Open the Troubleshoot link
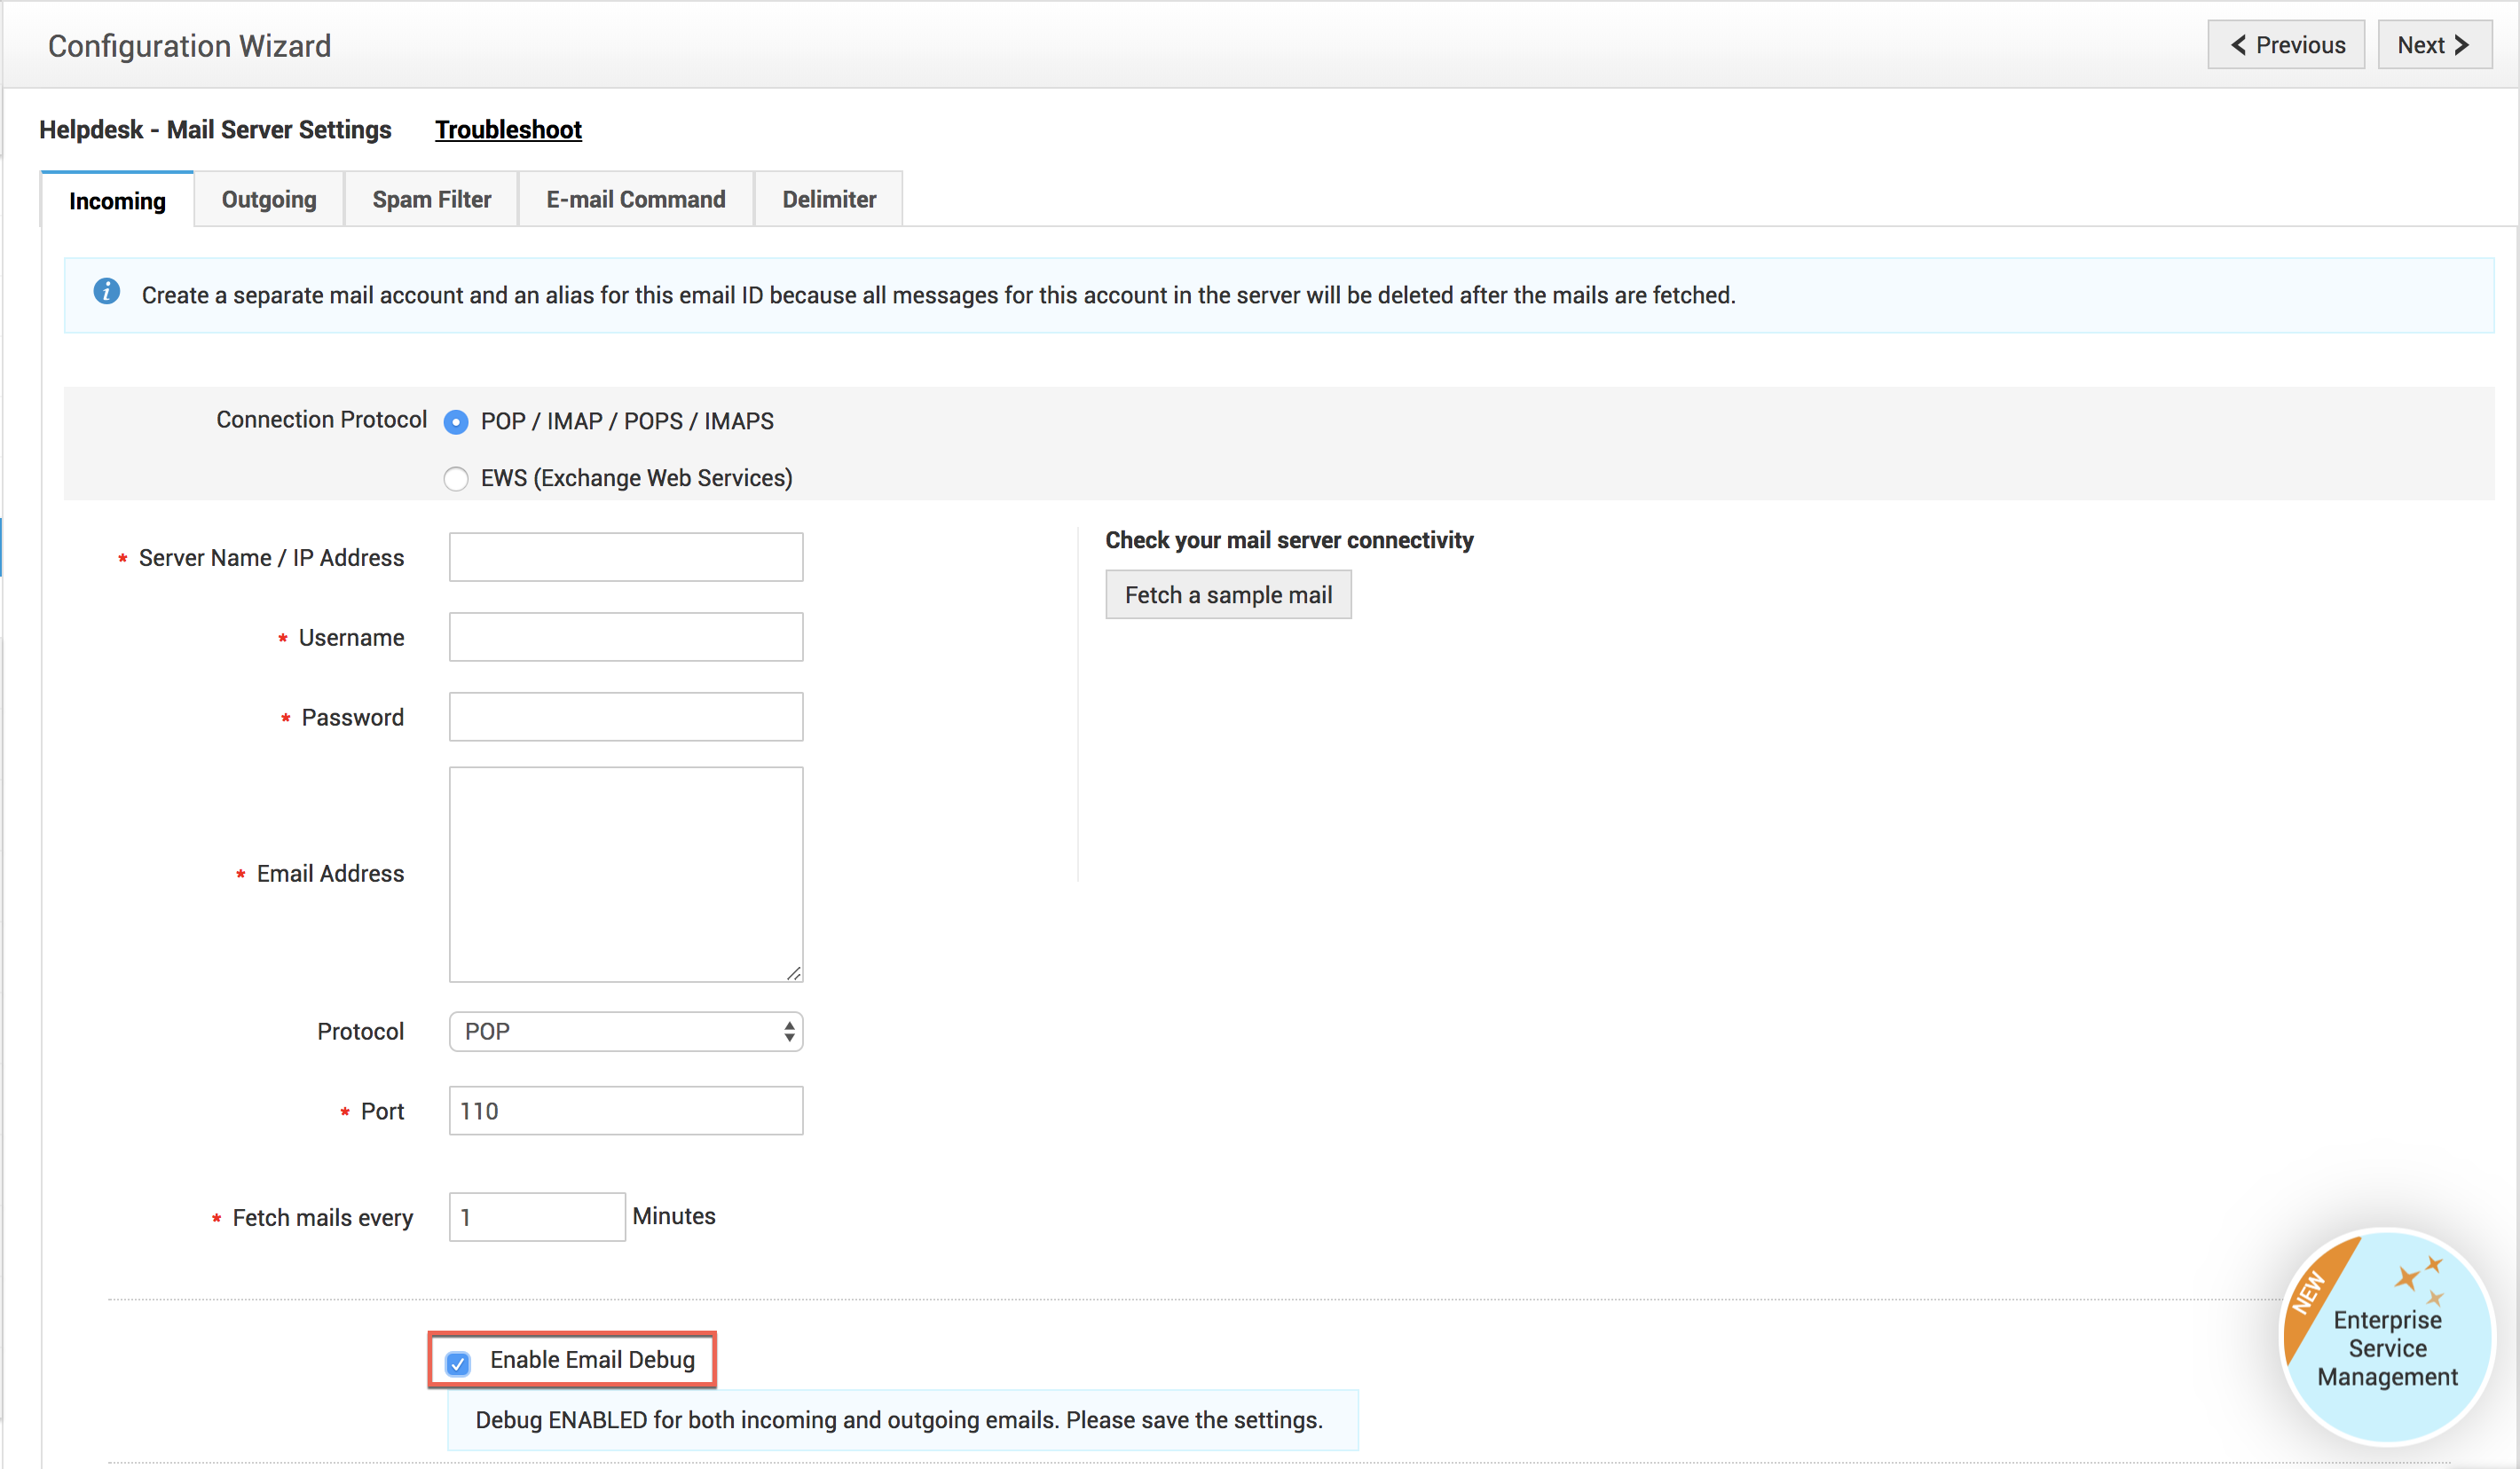The image size is (2520, 1469). tap(508, 129)
